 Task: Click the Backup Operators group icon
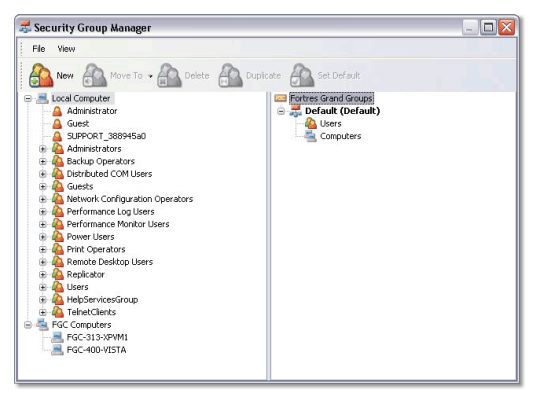click(x=58, y=161)
